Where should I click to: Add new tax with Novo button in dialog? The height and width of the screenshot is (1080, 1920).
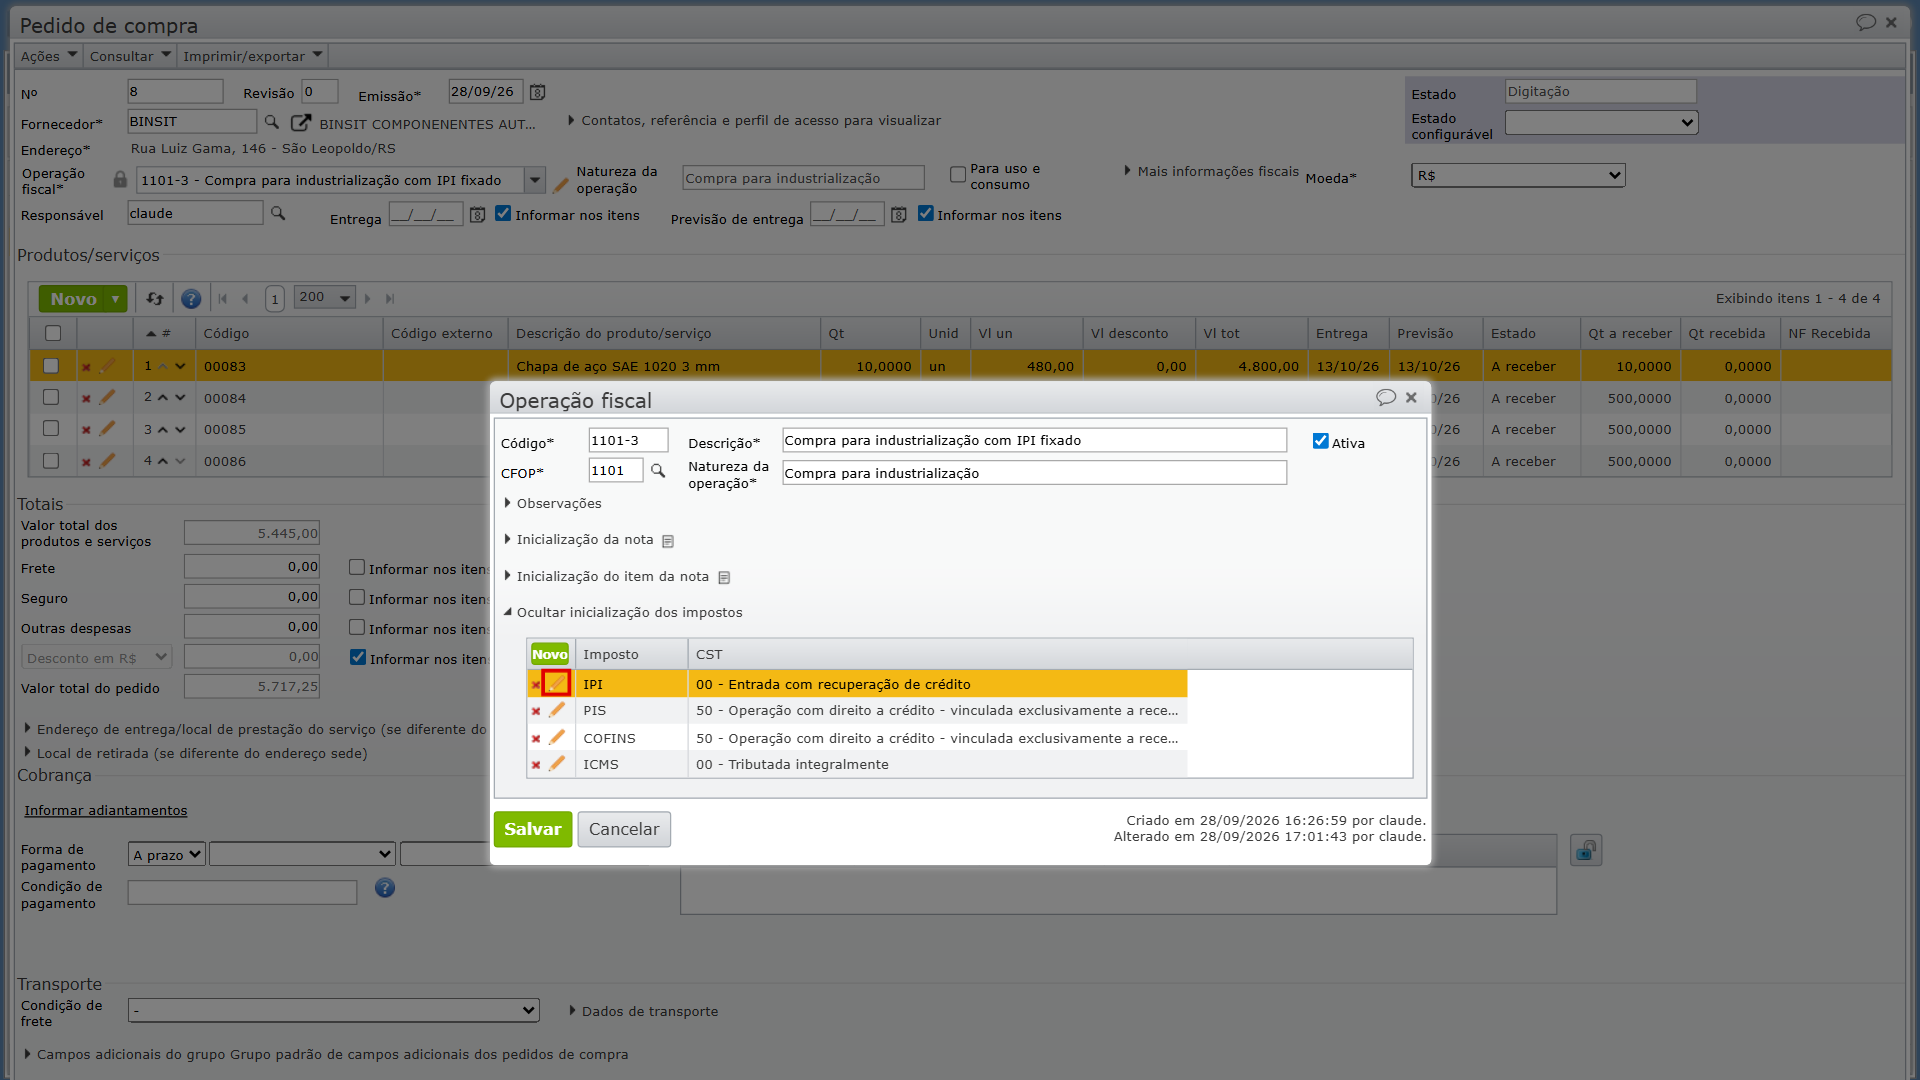(549, 655)
